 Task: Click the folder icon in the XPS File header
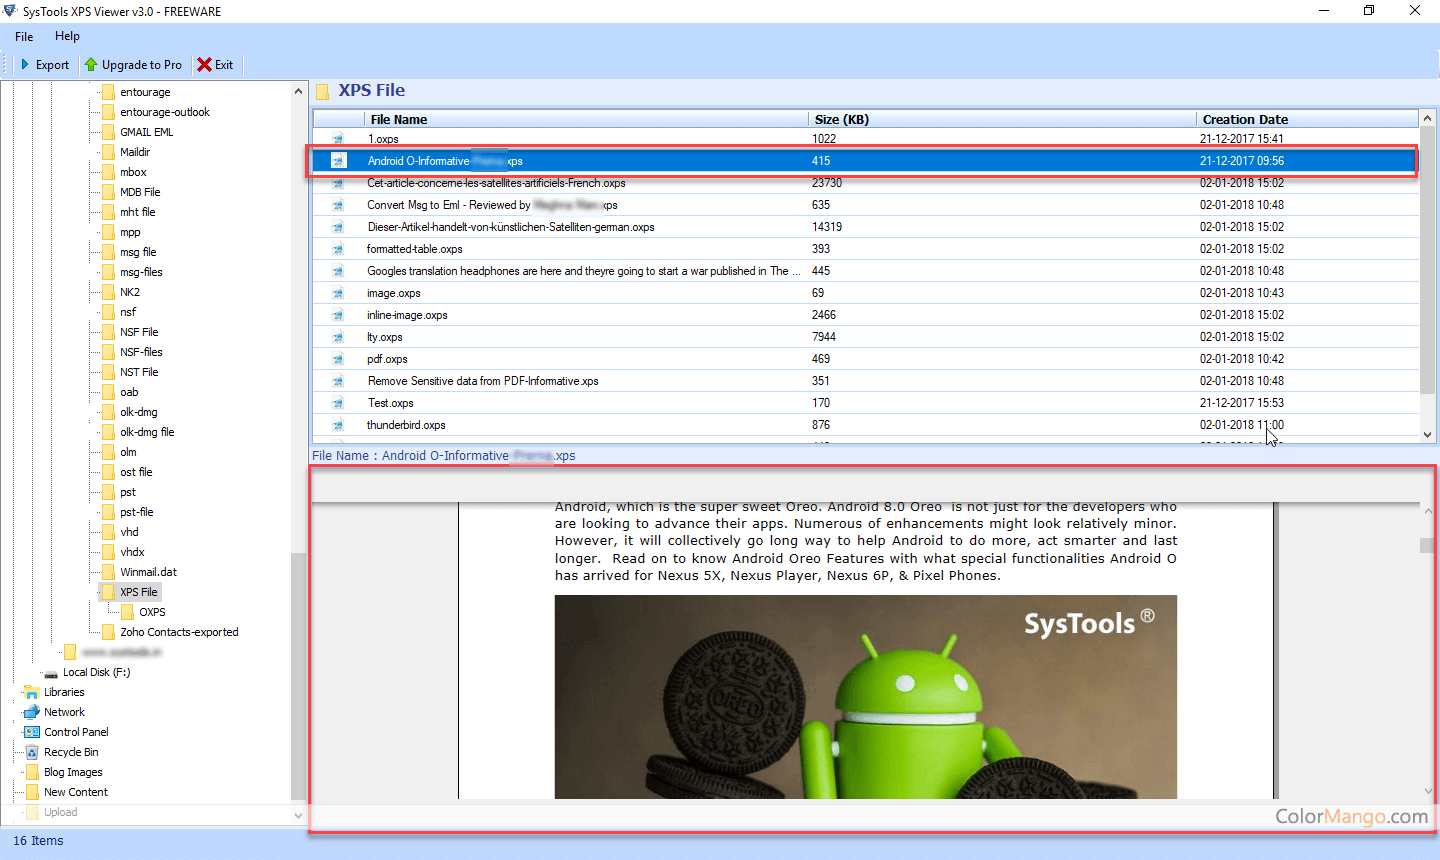coord(322,91)
